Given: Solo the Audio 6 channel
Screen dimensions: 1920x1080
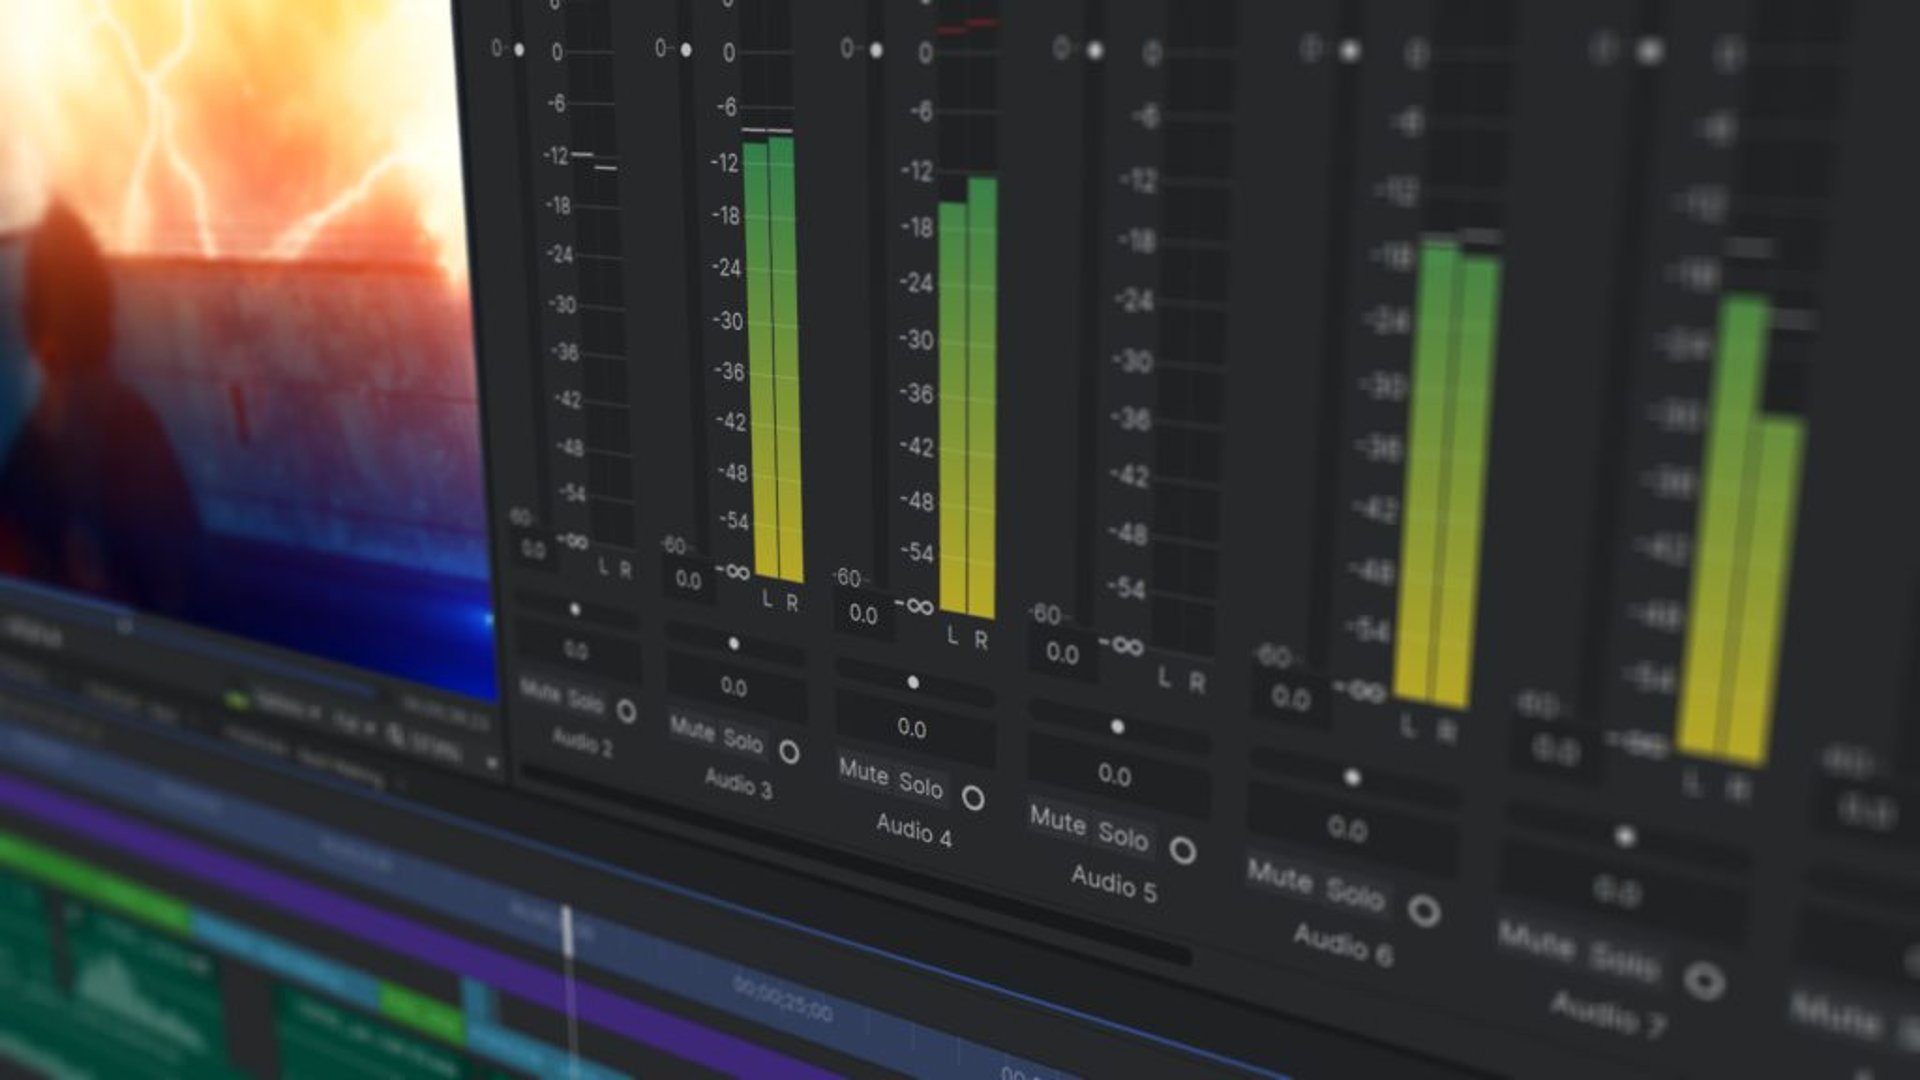Looking at the screenshot, I should [x=1355, y=894].
